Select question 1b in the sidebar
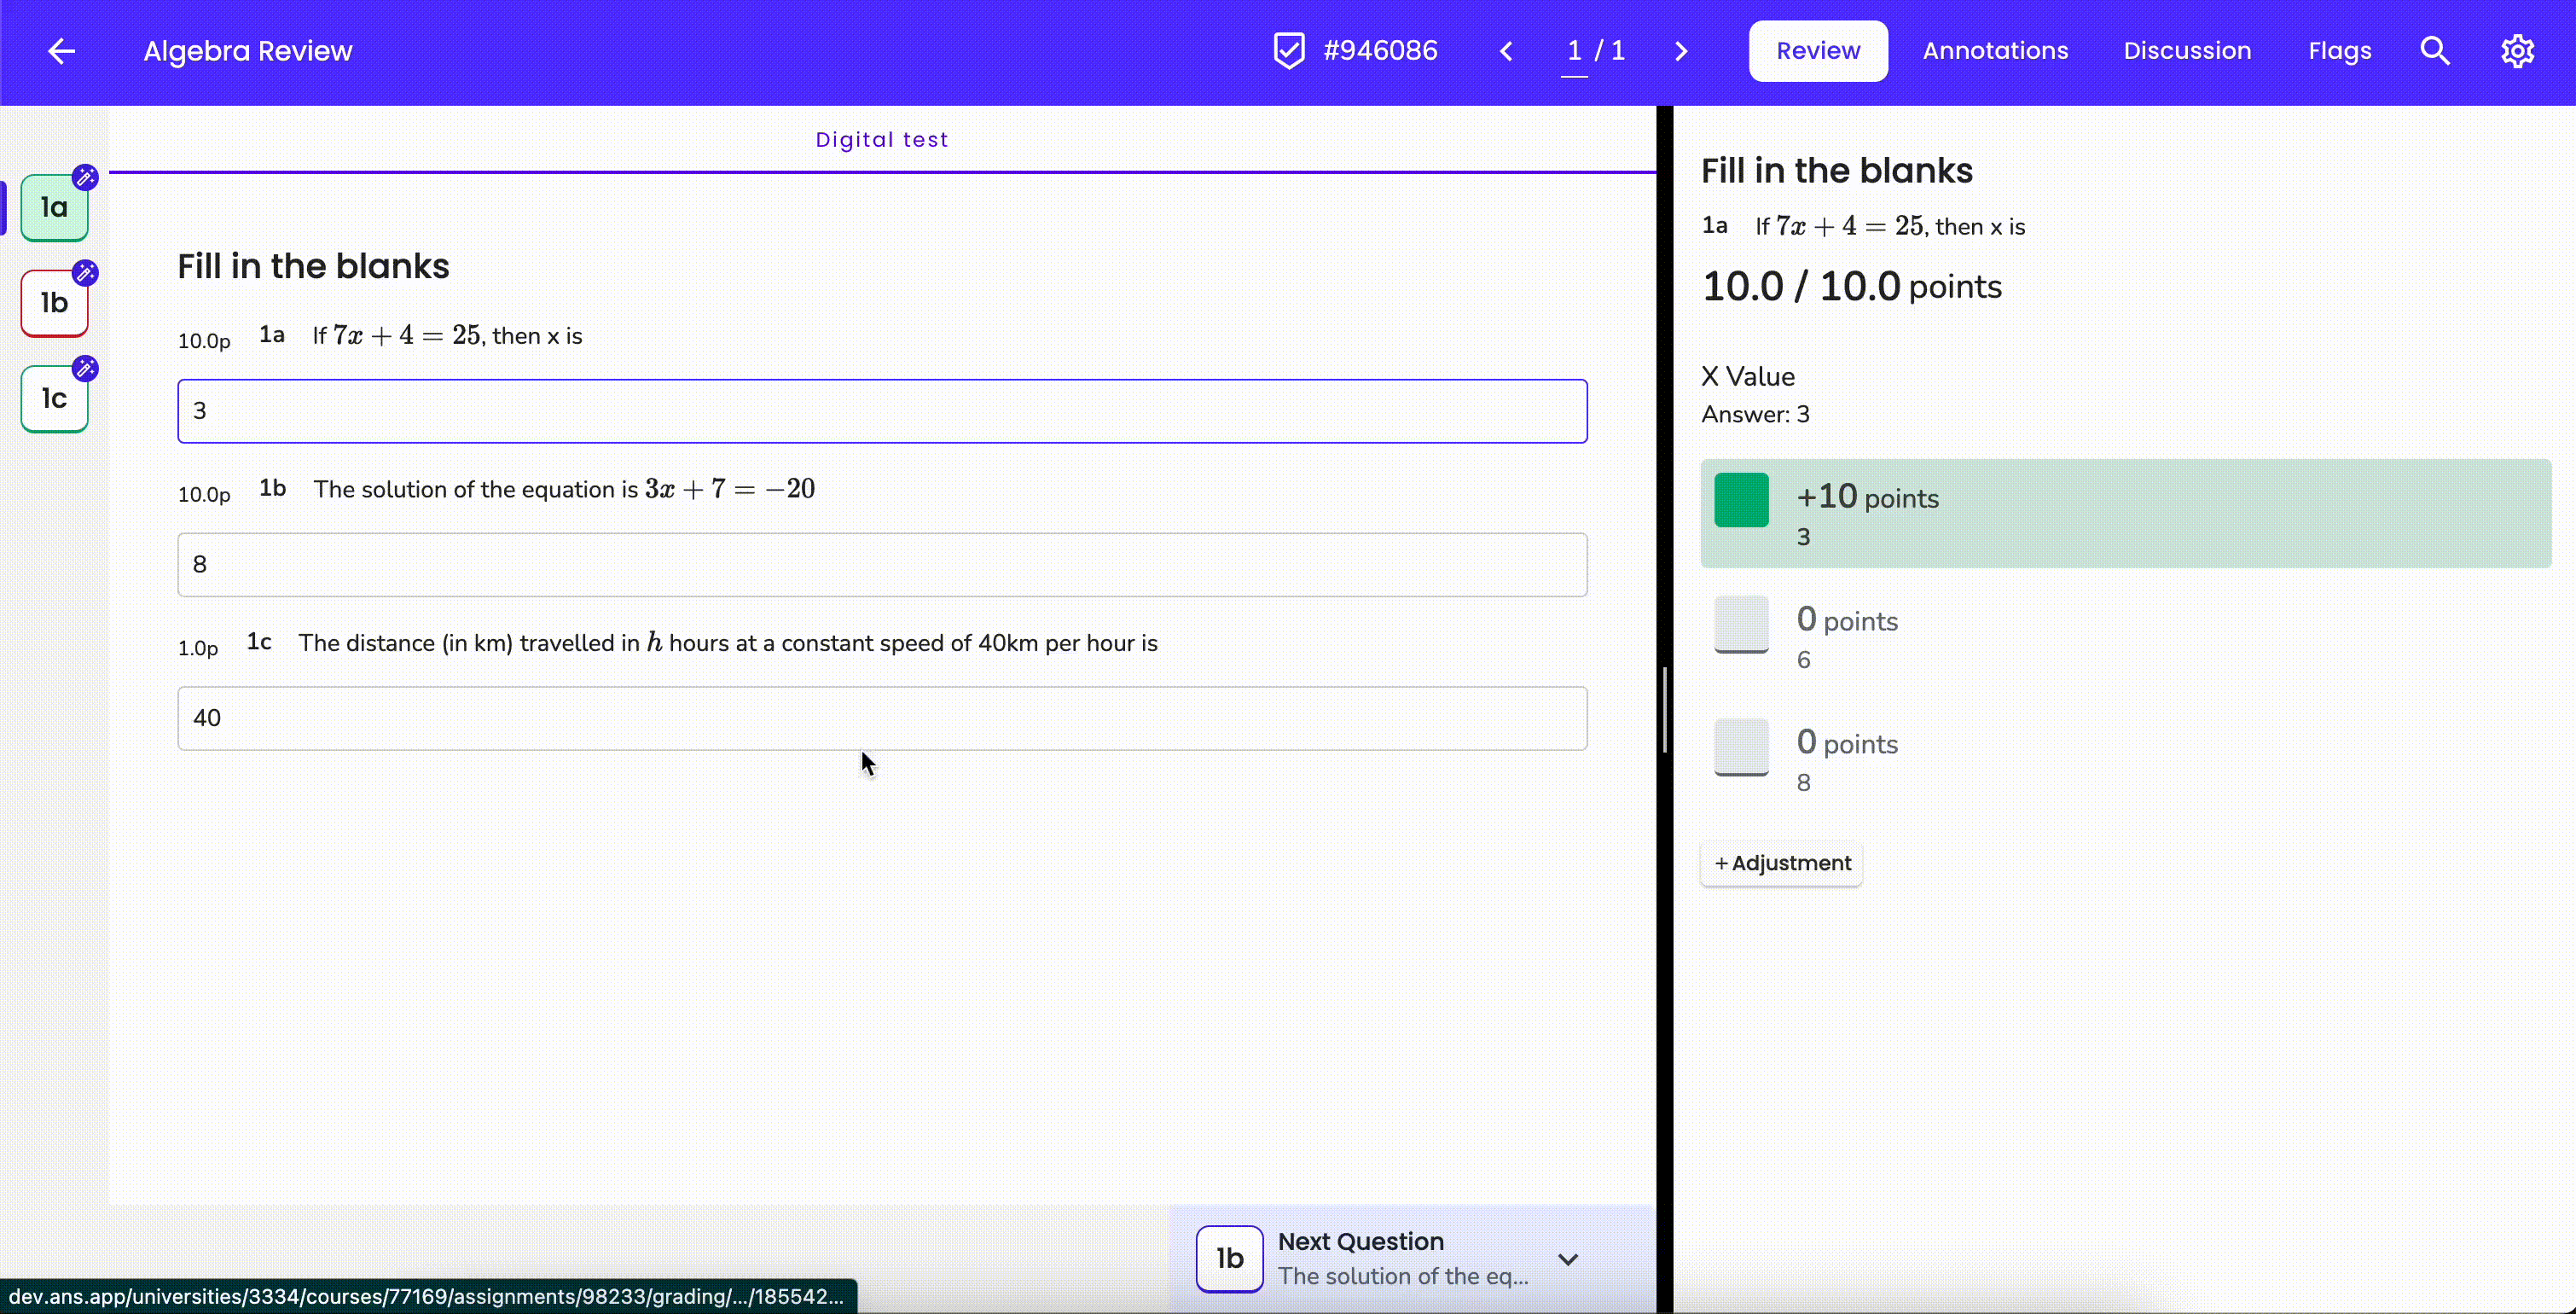 click(54, 303)
